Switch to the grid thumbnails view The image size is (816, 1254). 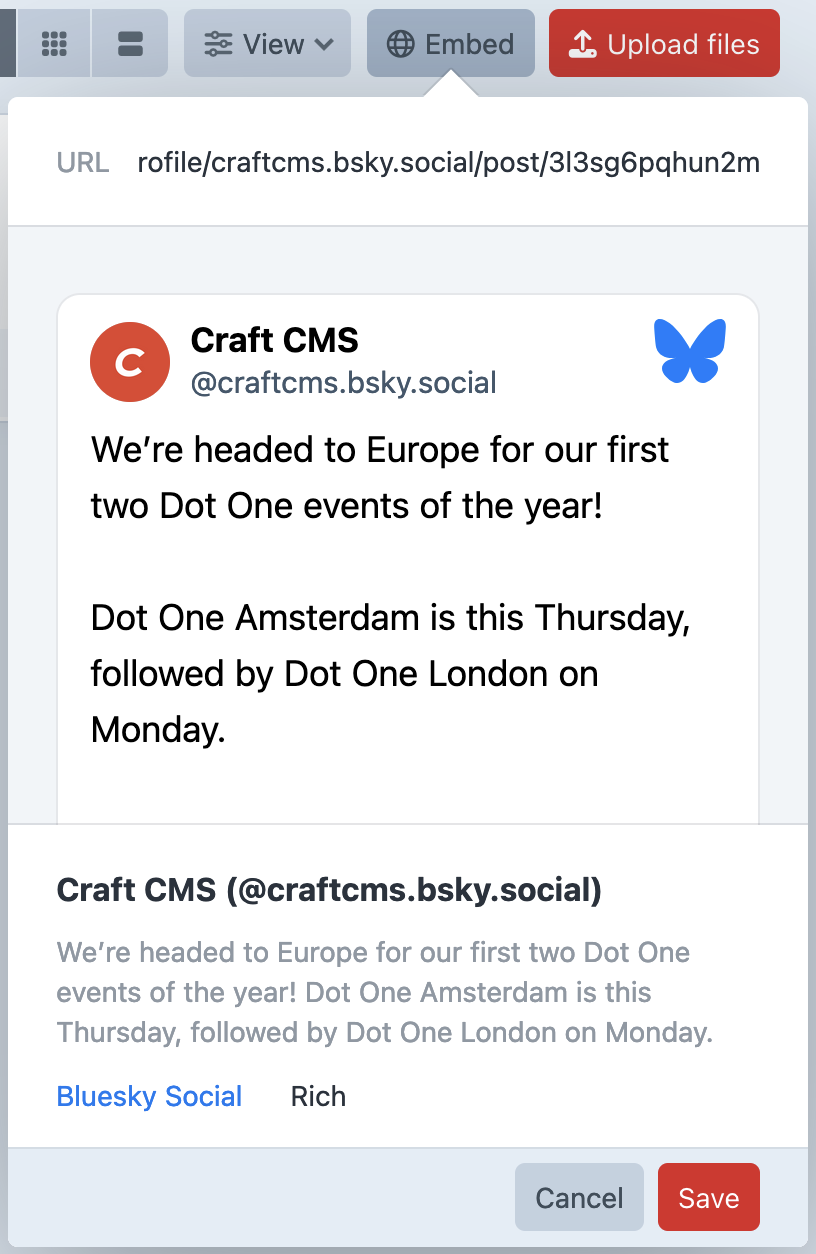point(54,43)
